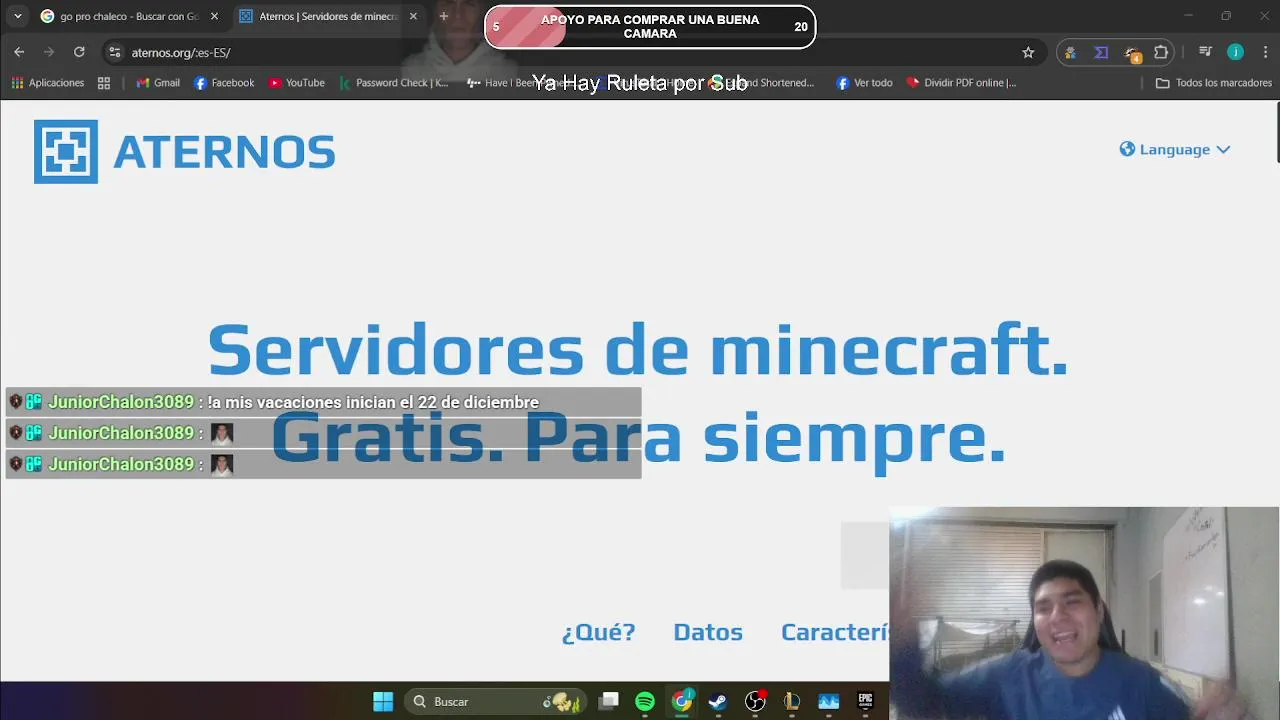Viewport: 1280px width, 720px height.
Task: Go back with the browser back arrow
Action: pos(19,52)
